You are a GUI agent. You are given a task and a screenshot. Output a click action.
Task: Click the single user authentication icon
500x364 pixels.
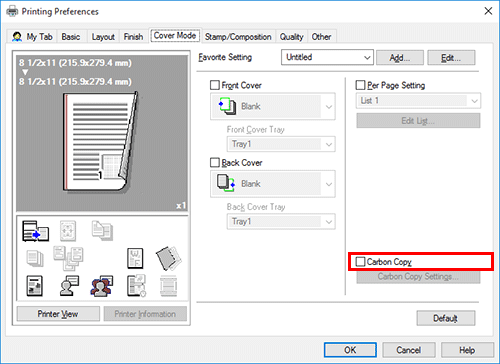69,286
